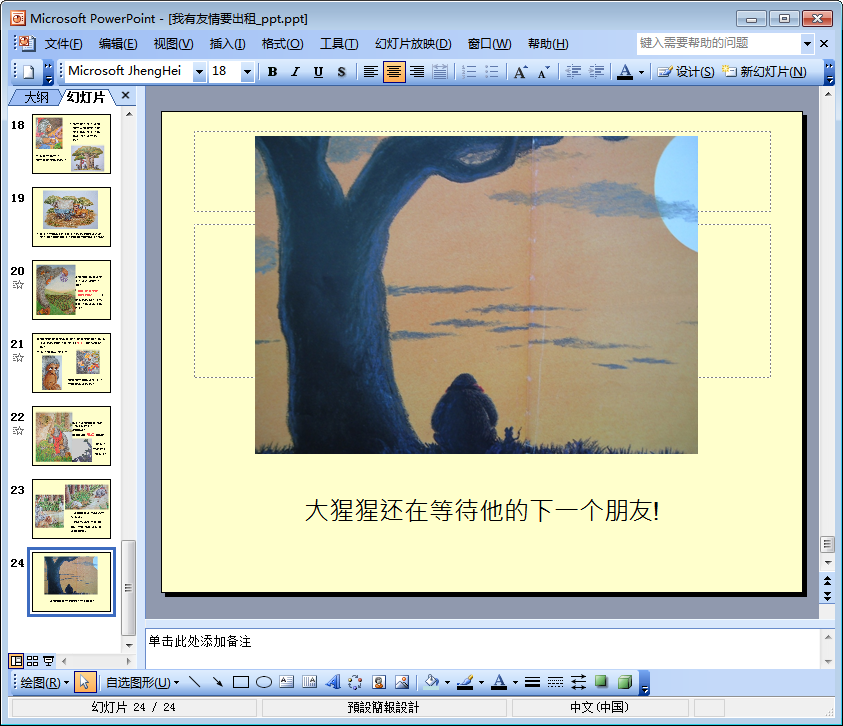The image size is (843, 726).
Task: Apply distributed alignment
Action: point(440,72)
